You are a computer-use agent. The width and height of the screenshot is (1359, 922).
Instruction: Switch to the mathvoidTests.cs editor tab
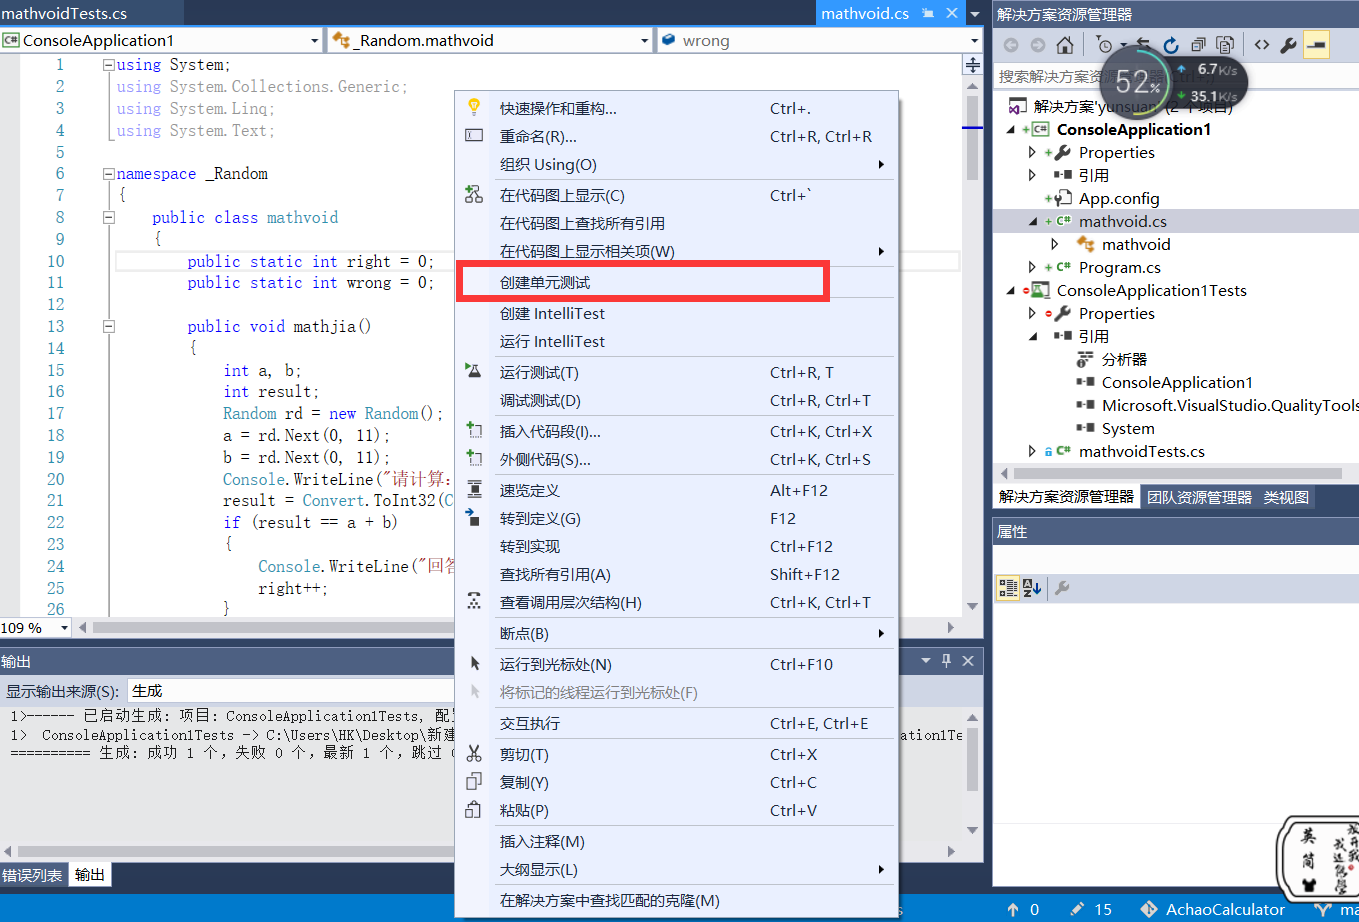[64, 14]
